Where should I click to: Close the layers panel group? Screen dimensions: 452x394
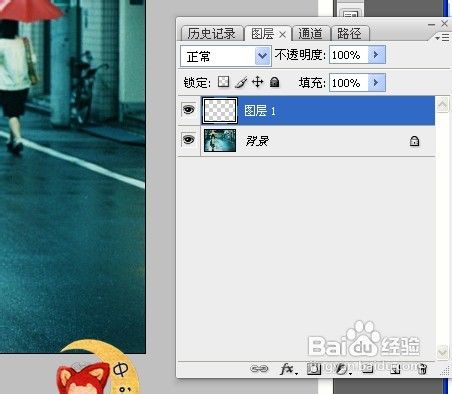coord(444,23)
